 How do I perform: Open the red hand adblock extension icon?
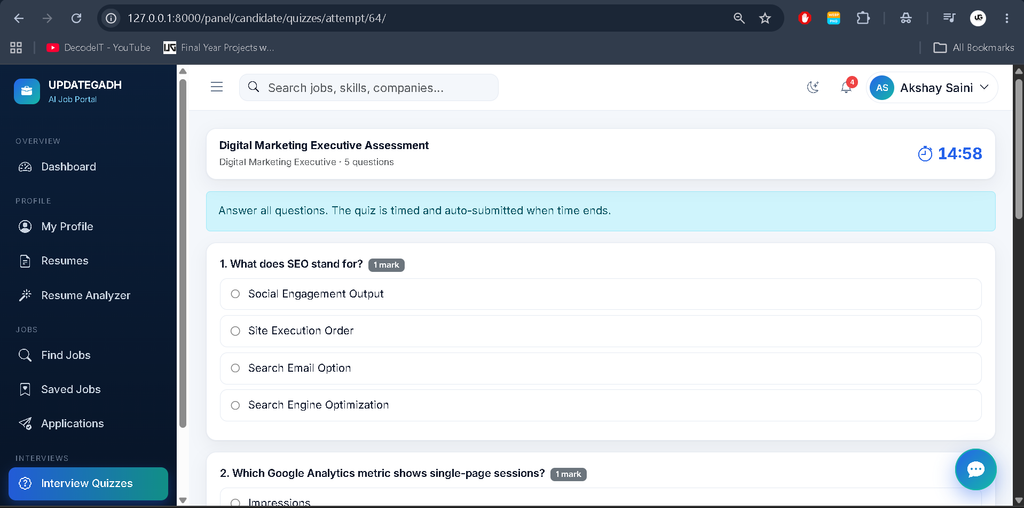805,18
